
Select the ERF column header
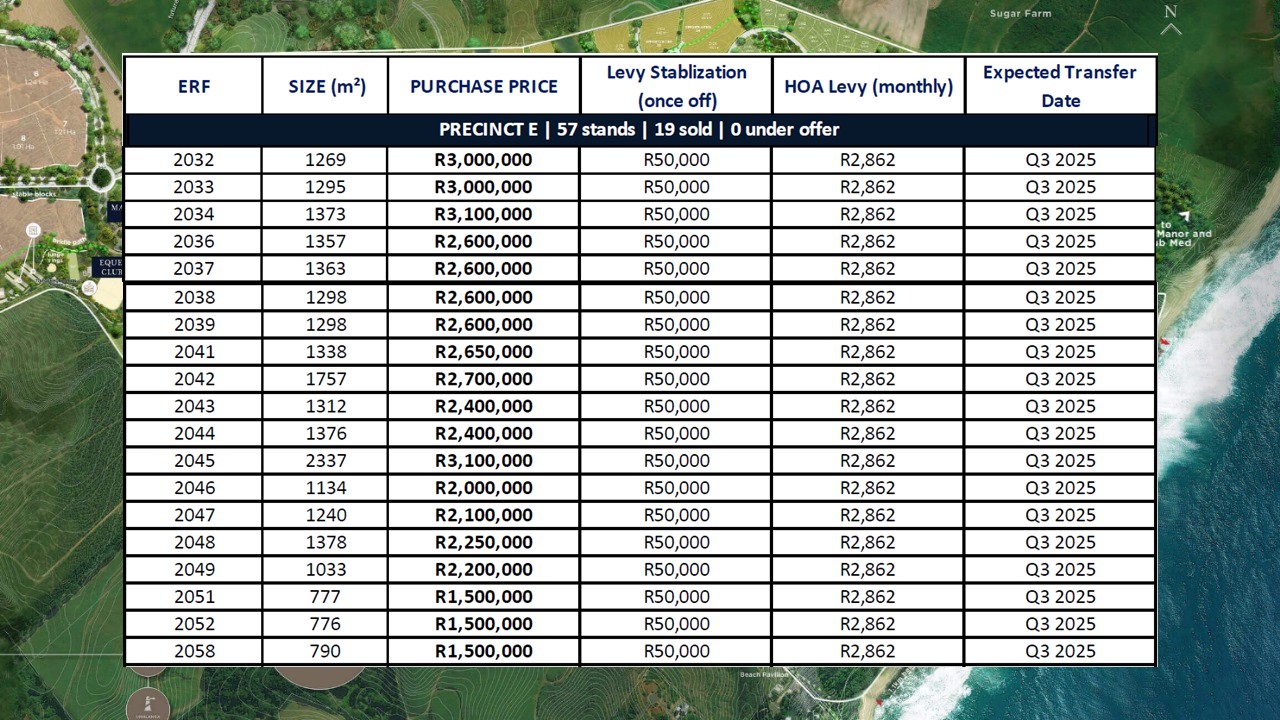[194, 86]
